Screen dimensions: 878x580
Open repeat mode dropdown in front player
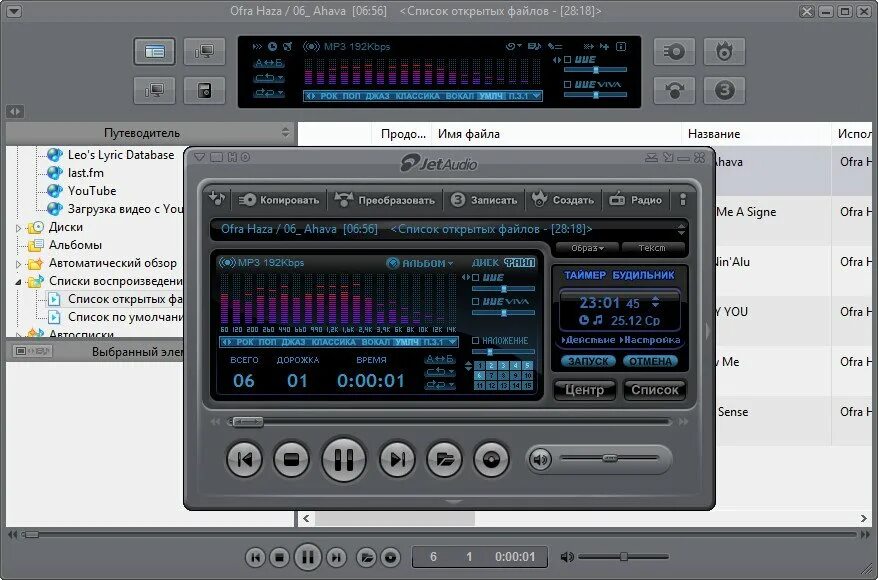(440, 372)
